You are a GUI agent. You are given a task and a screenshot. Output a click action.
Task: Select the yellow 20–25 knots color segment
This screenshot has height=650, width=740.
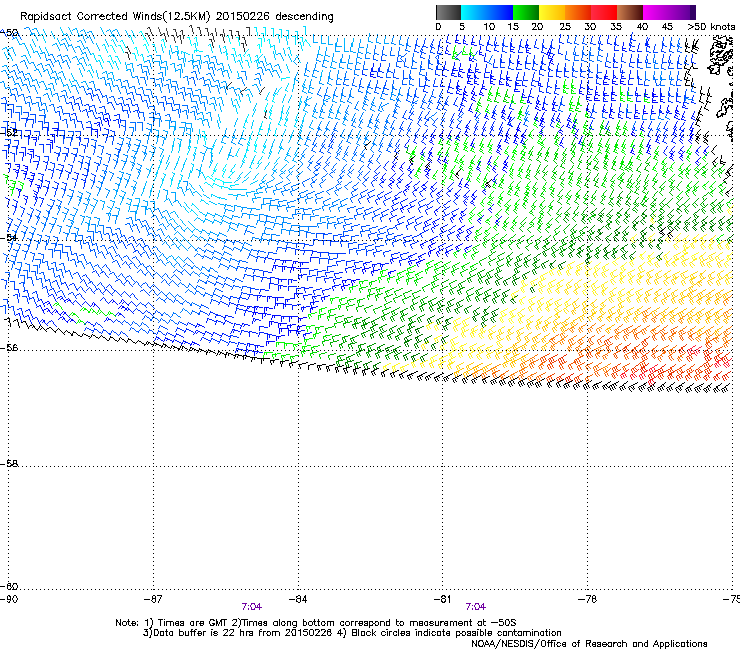click(x=552, y=12)
